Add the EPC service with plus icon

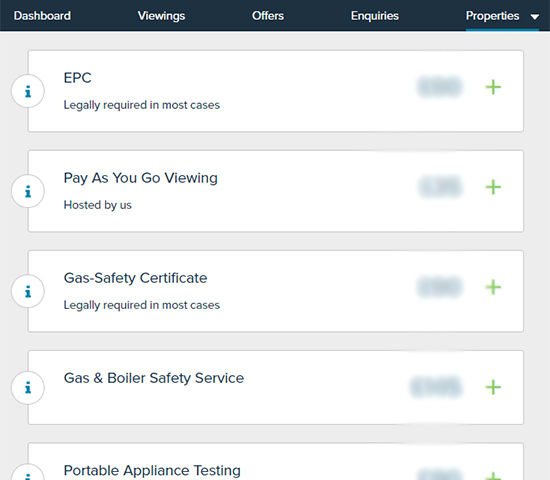[493, 87]
